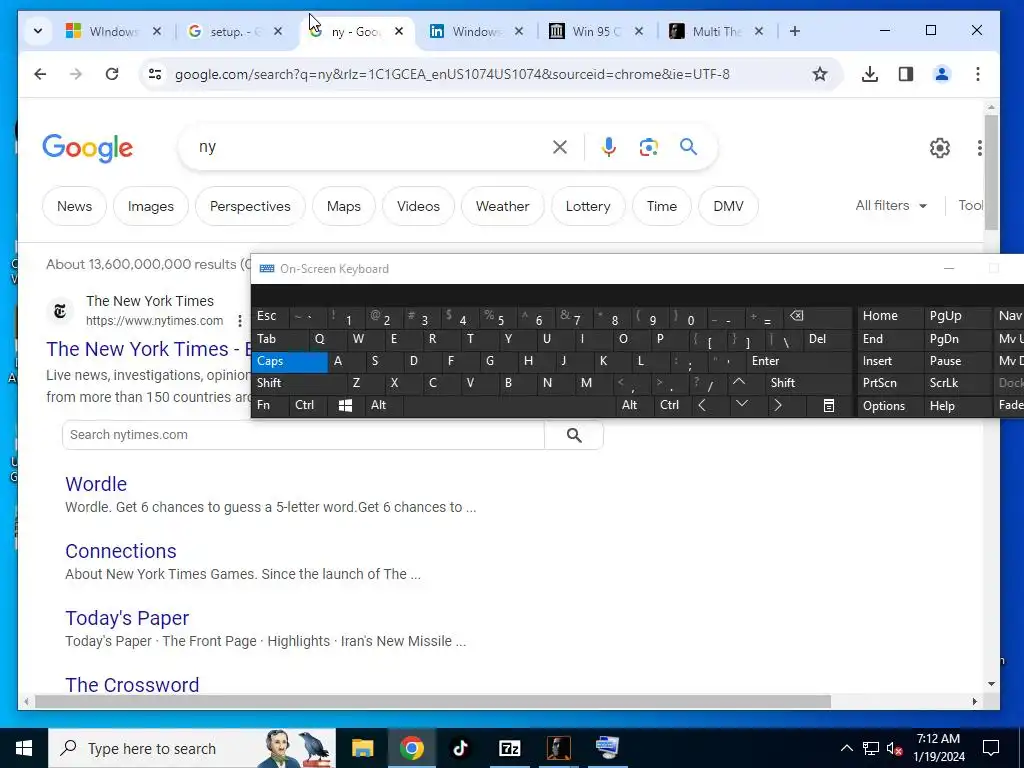The height and width of the screenshot is (768, 1024).
Task: Clear the Google search box text
Action: point(560,147)
